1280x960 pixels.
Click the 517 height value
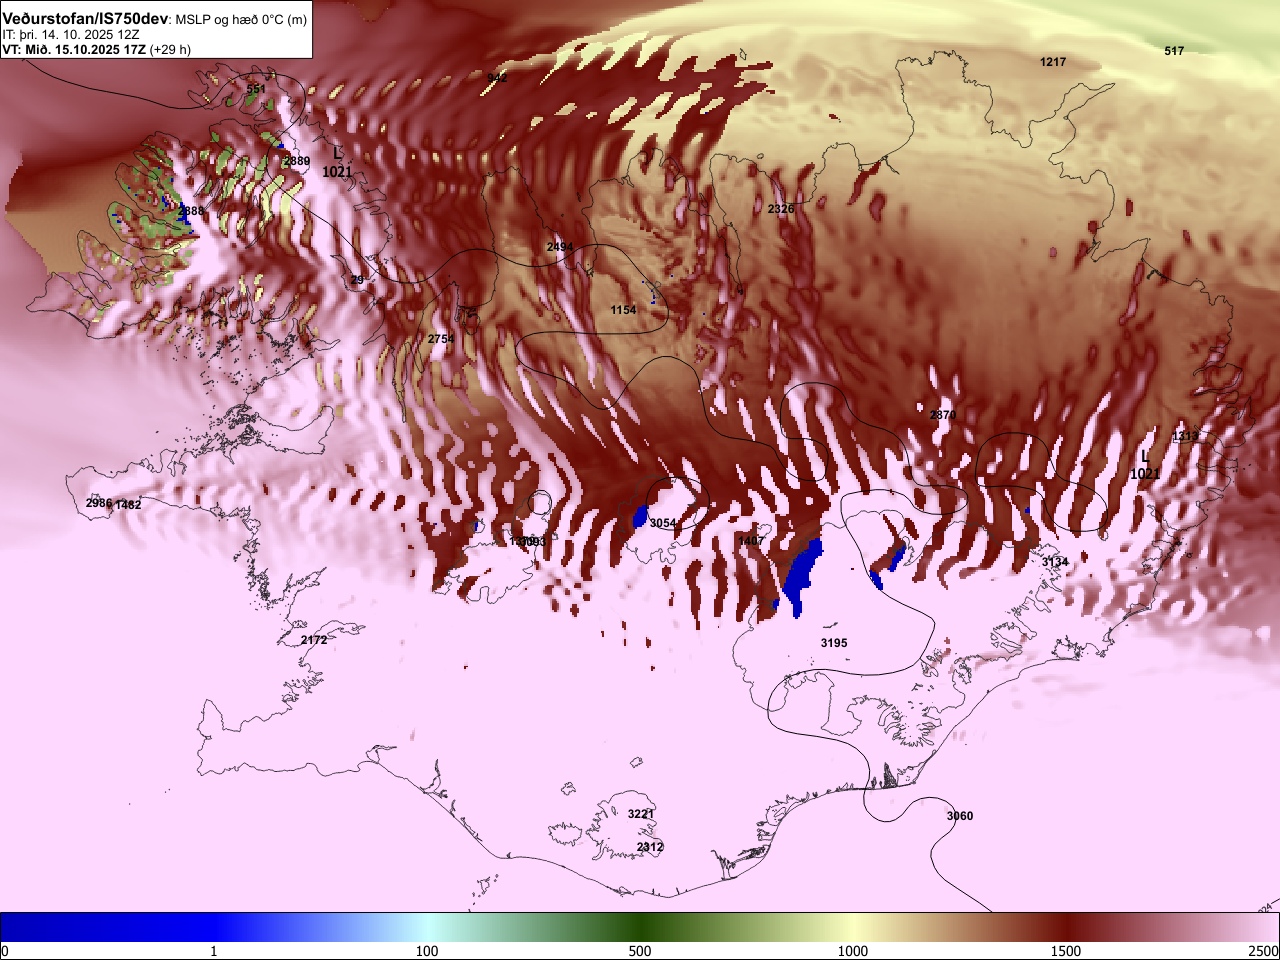point(1174,50)
